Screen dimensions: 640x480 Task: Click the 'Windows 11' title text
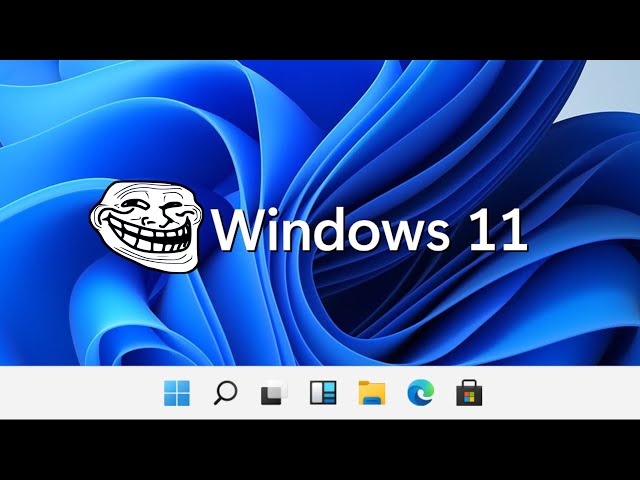click(x=370, y=230)
